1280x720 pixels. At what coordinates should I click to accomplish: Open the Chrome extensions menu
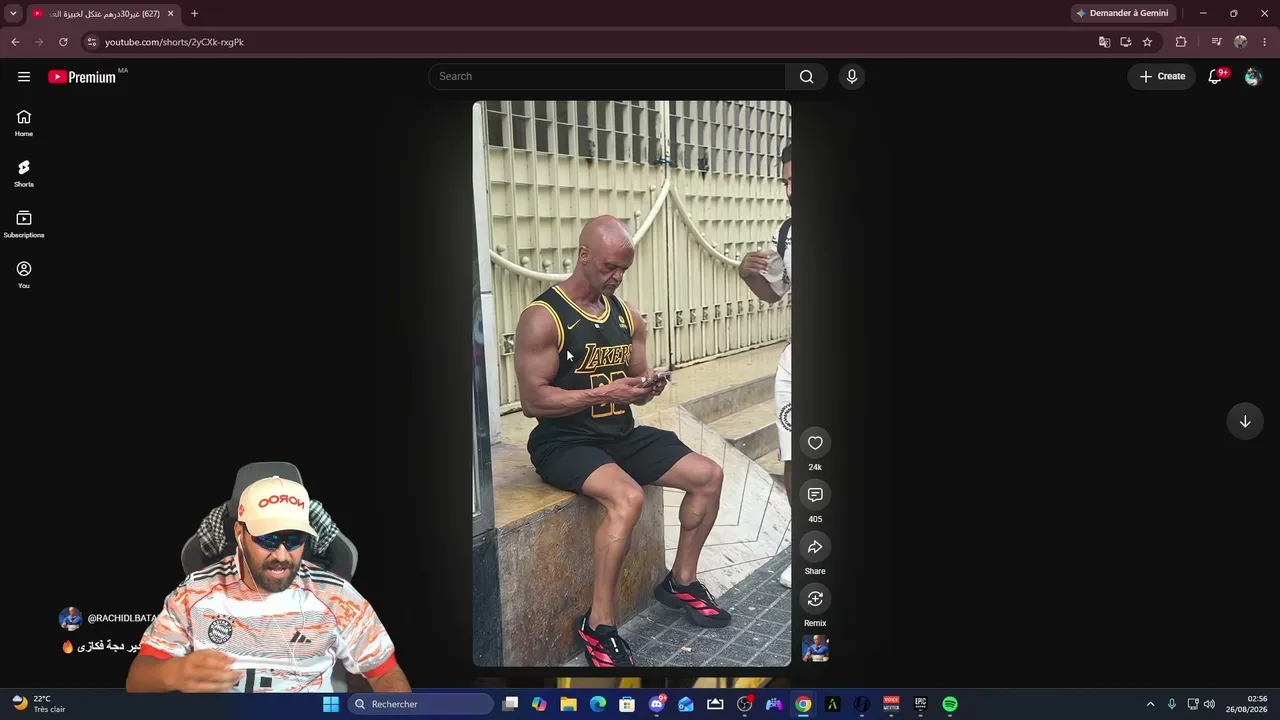coord(1181,42)
